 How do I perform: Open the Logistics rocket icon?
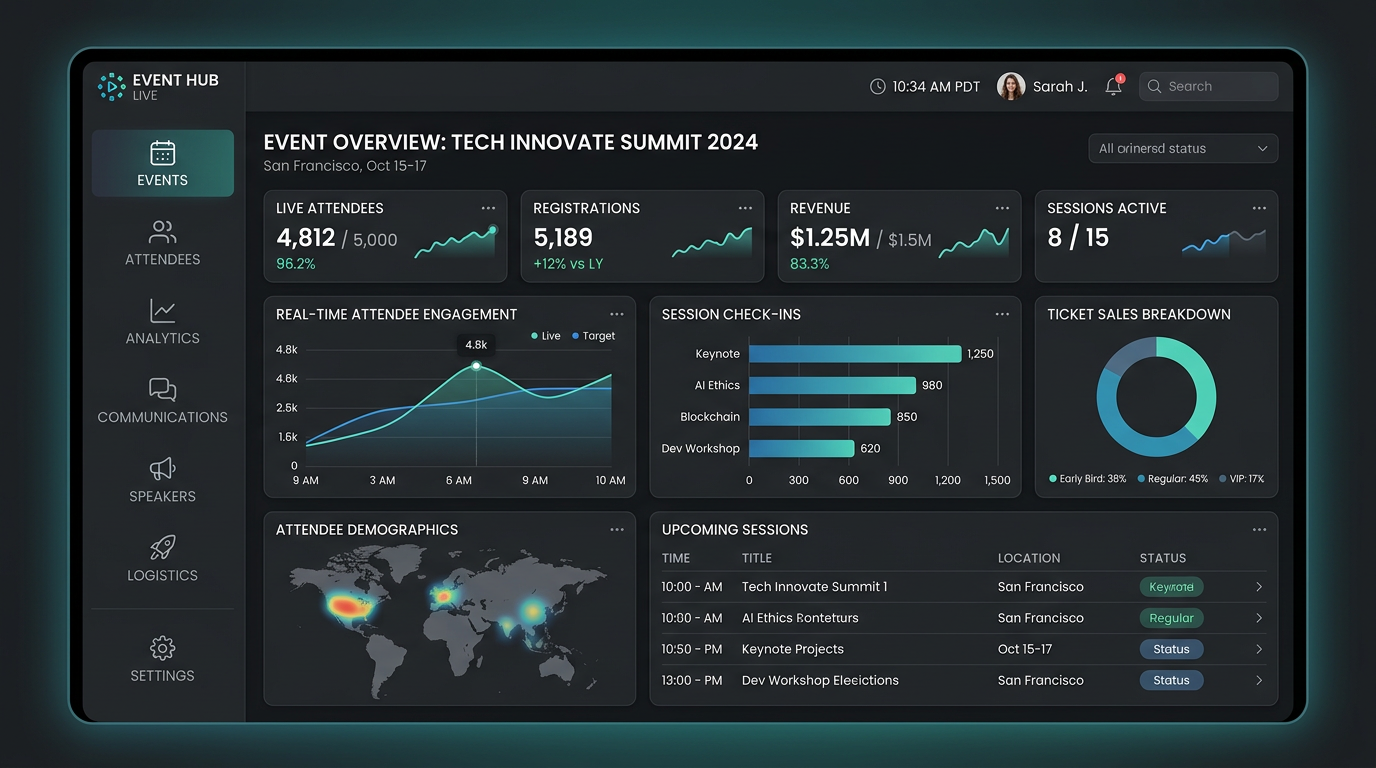pos(162,547)
